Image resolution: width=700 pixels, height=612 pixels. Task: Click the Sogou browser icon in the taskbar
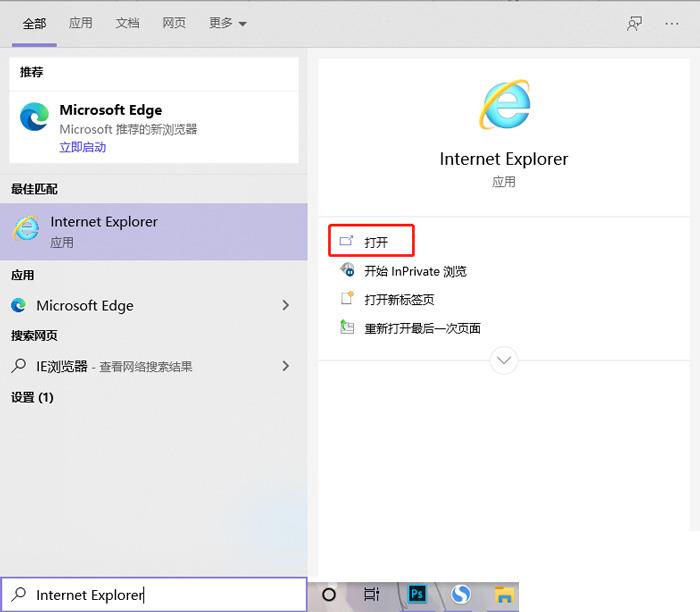[460, 594]
